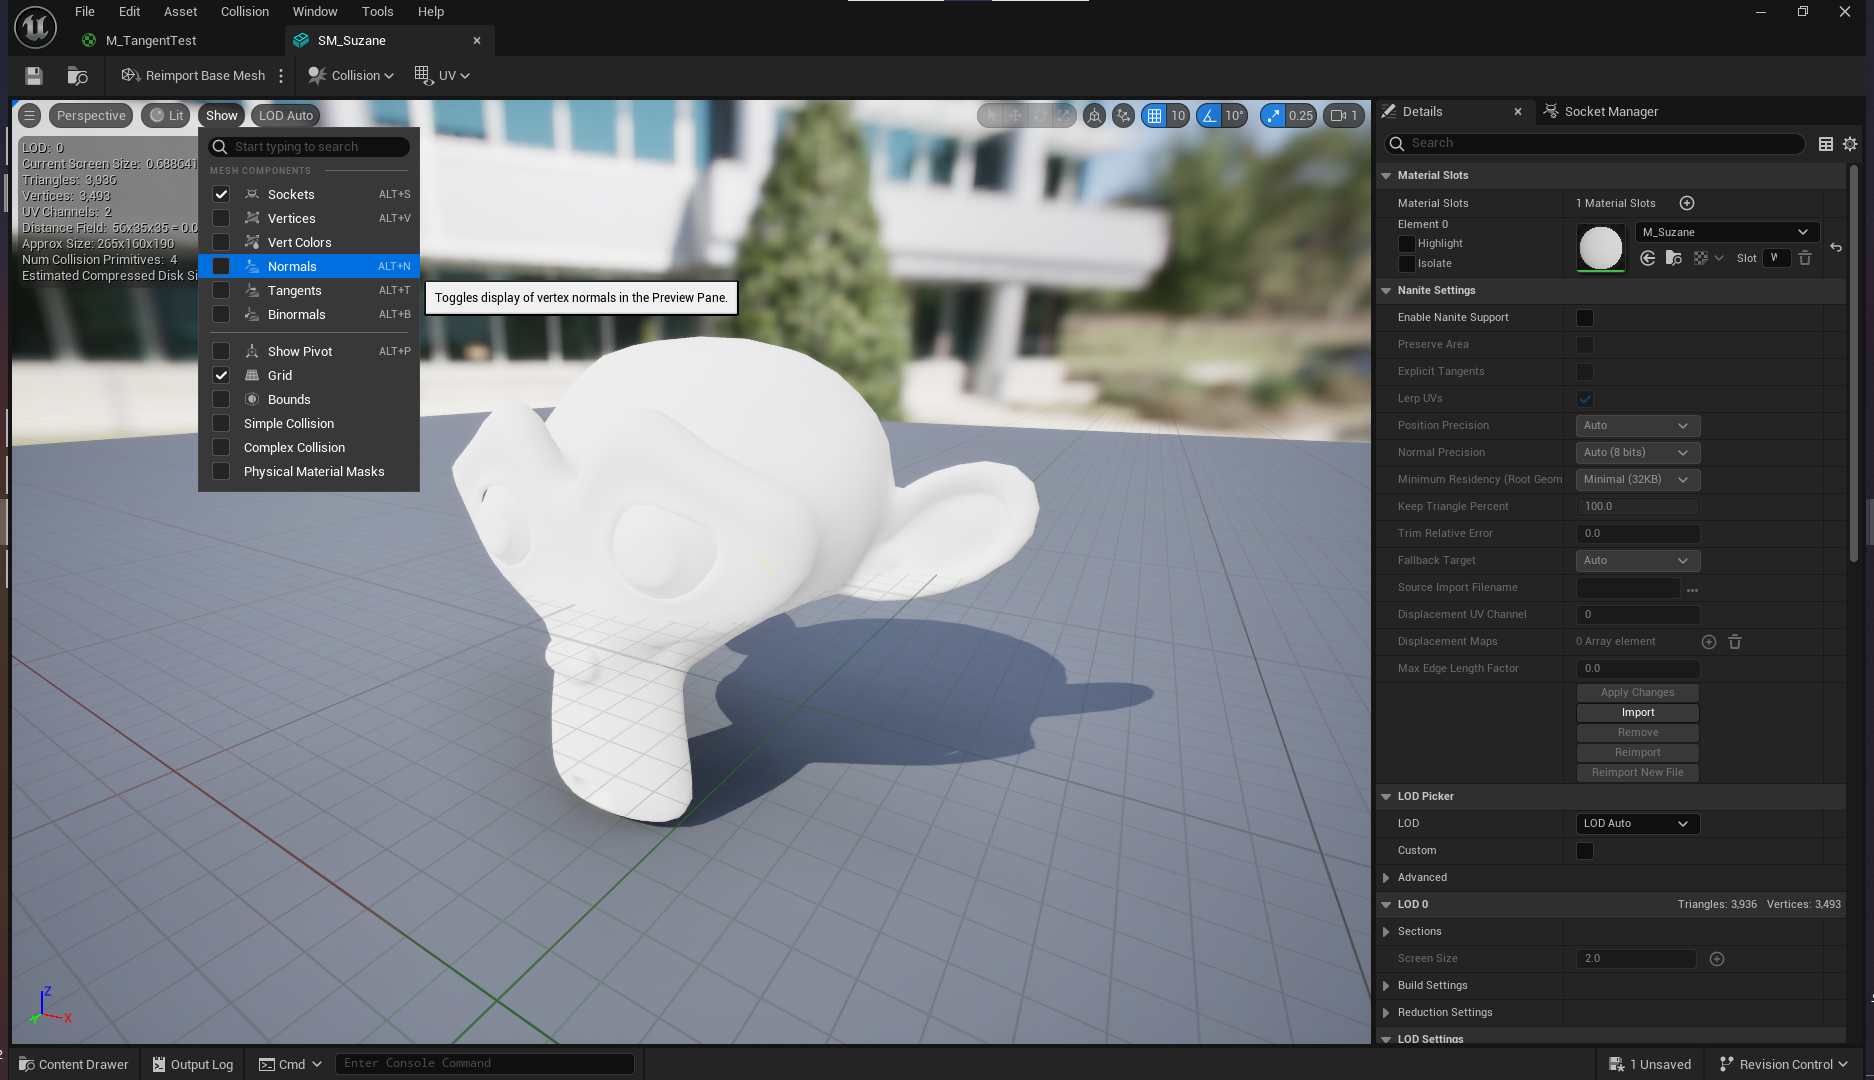Click the Unreal Engine logo icon
Screen dimensions: 1874x1080
click(35, 27)
